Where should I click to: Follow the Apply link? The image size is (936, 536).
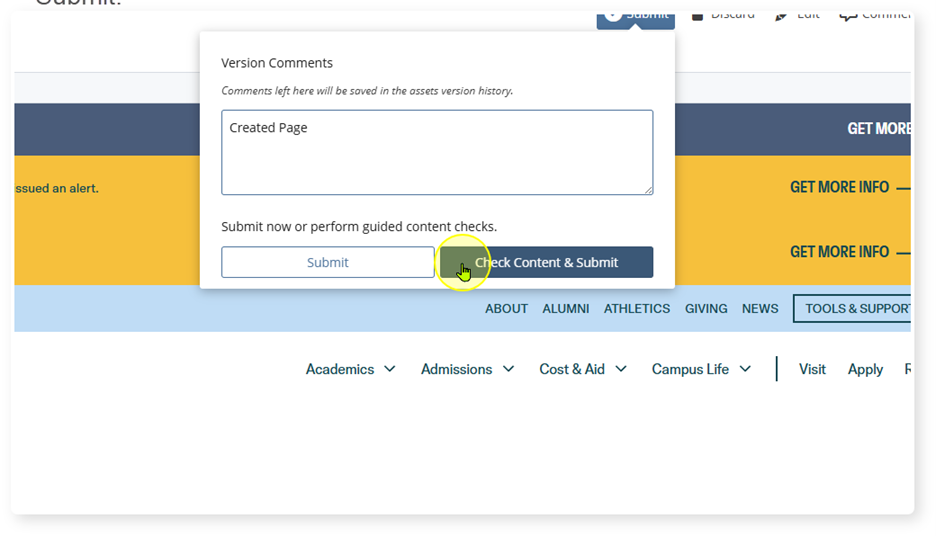[x=865, y=369]
